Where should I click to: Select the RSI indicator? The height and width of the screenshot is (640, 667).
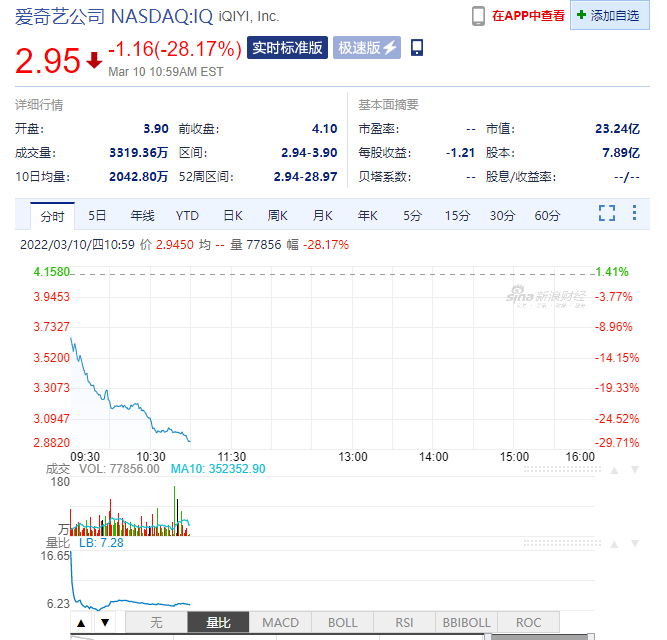tap(404, 623)
